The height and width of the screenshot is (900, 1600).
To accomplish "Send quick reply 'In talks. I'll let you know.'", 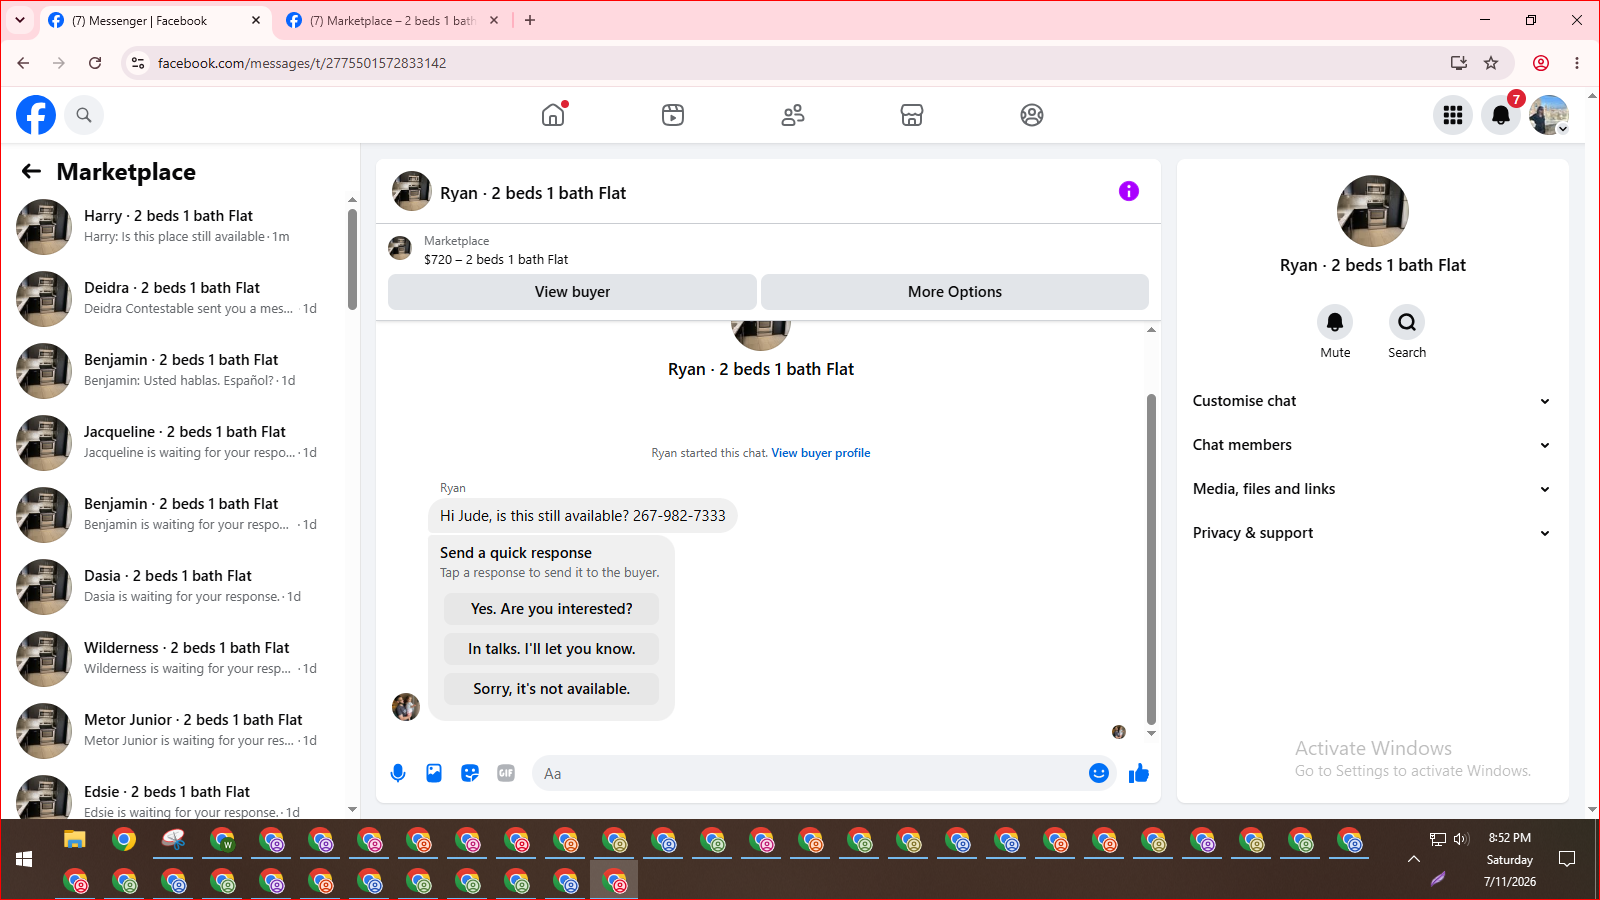I will coord(552,649).
